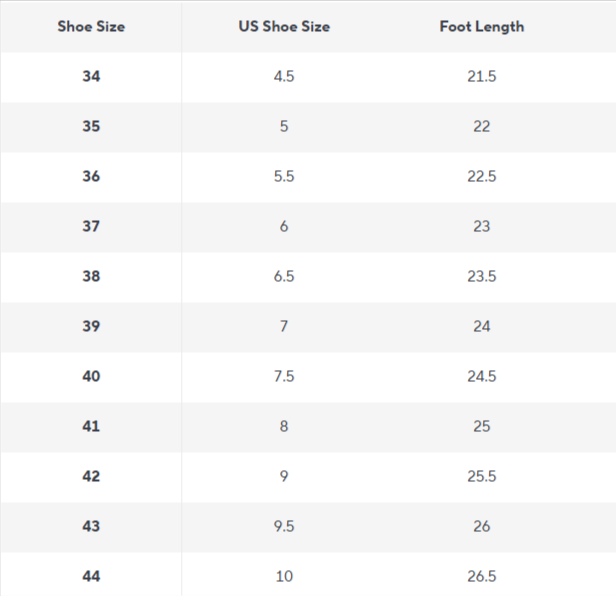Select shoe size 34 cell

coord(91,77)
